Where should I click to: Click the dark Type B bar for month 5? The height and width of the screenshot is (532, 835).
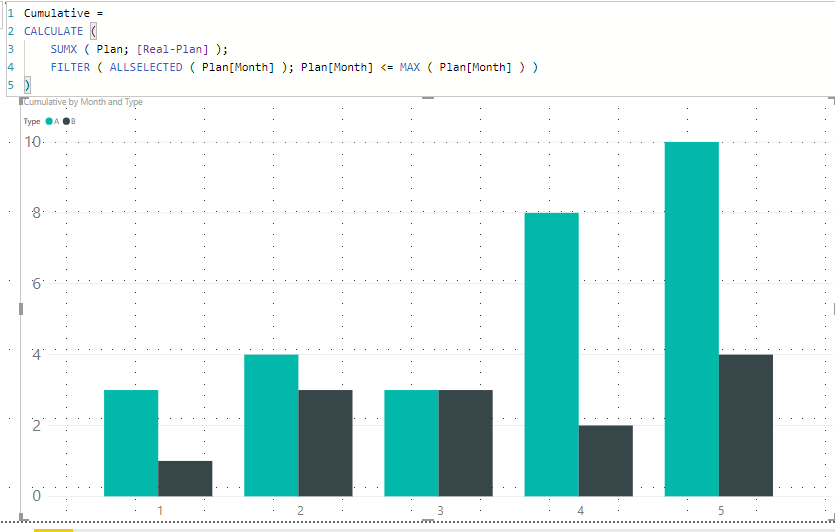[746, 425]
